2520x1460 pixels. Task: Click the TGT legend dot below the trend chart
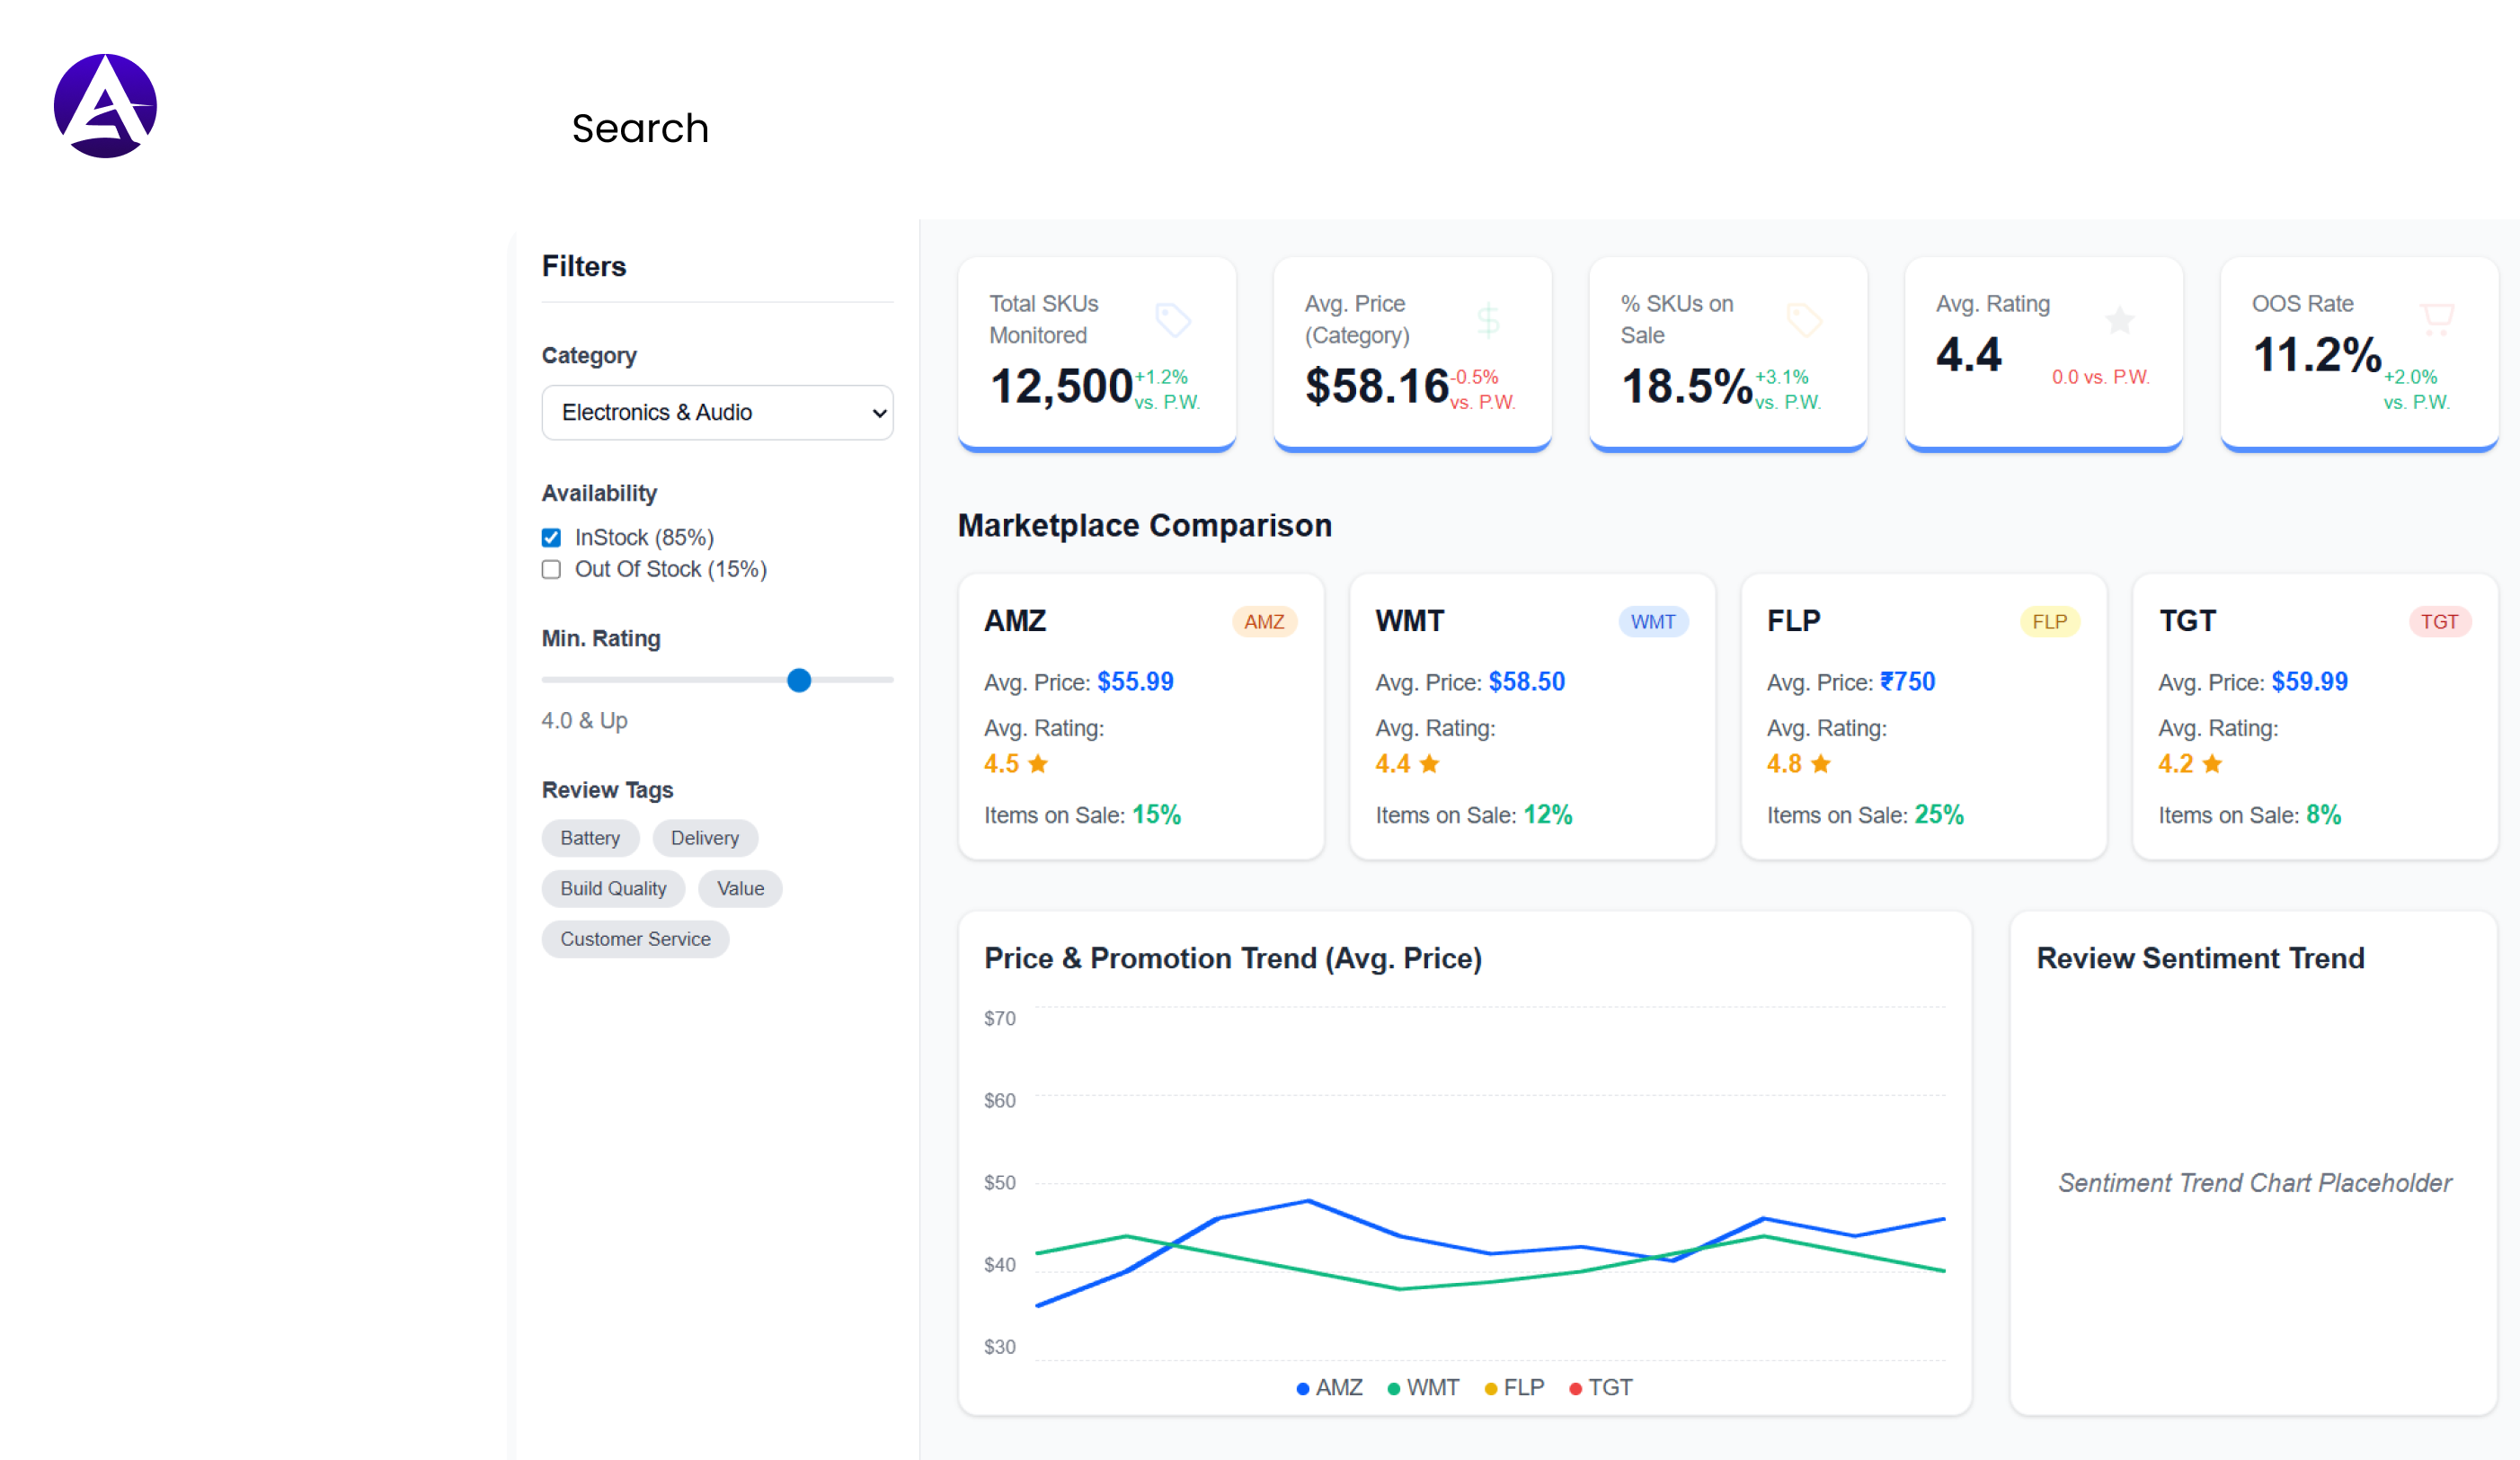(1576, 1388)
